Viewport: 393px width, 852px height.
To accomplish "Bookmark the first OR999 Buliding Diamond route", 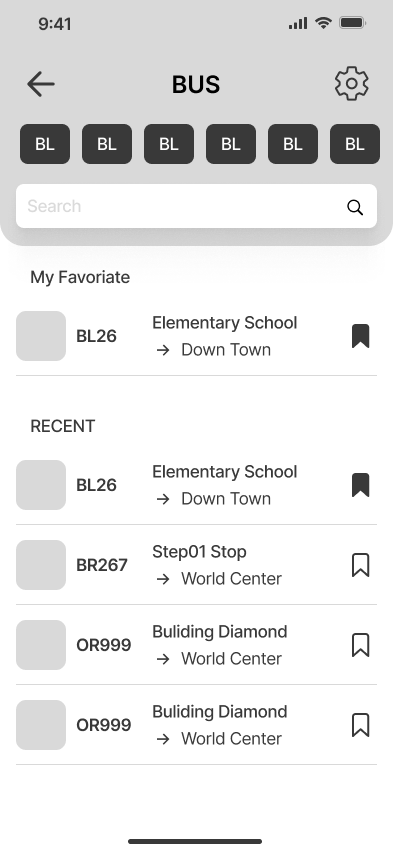I will [x=360, y=645].
